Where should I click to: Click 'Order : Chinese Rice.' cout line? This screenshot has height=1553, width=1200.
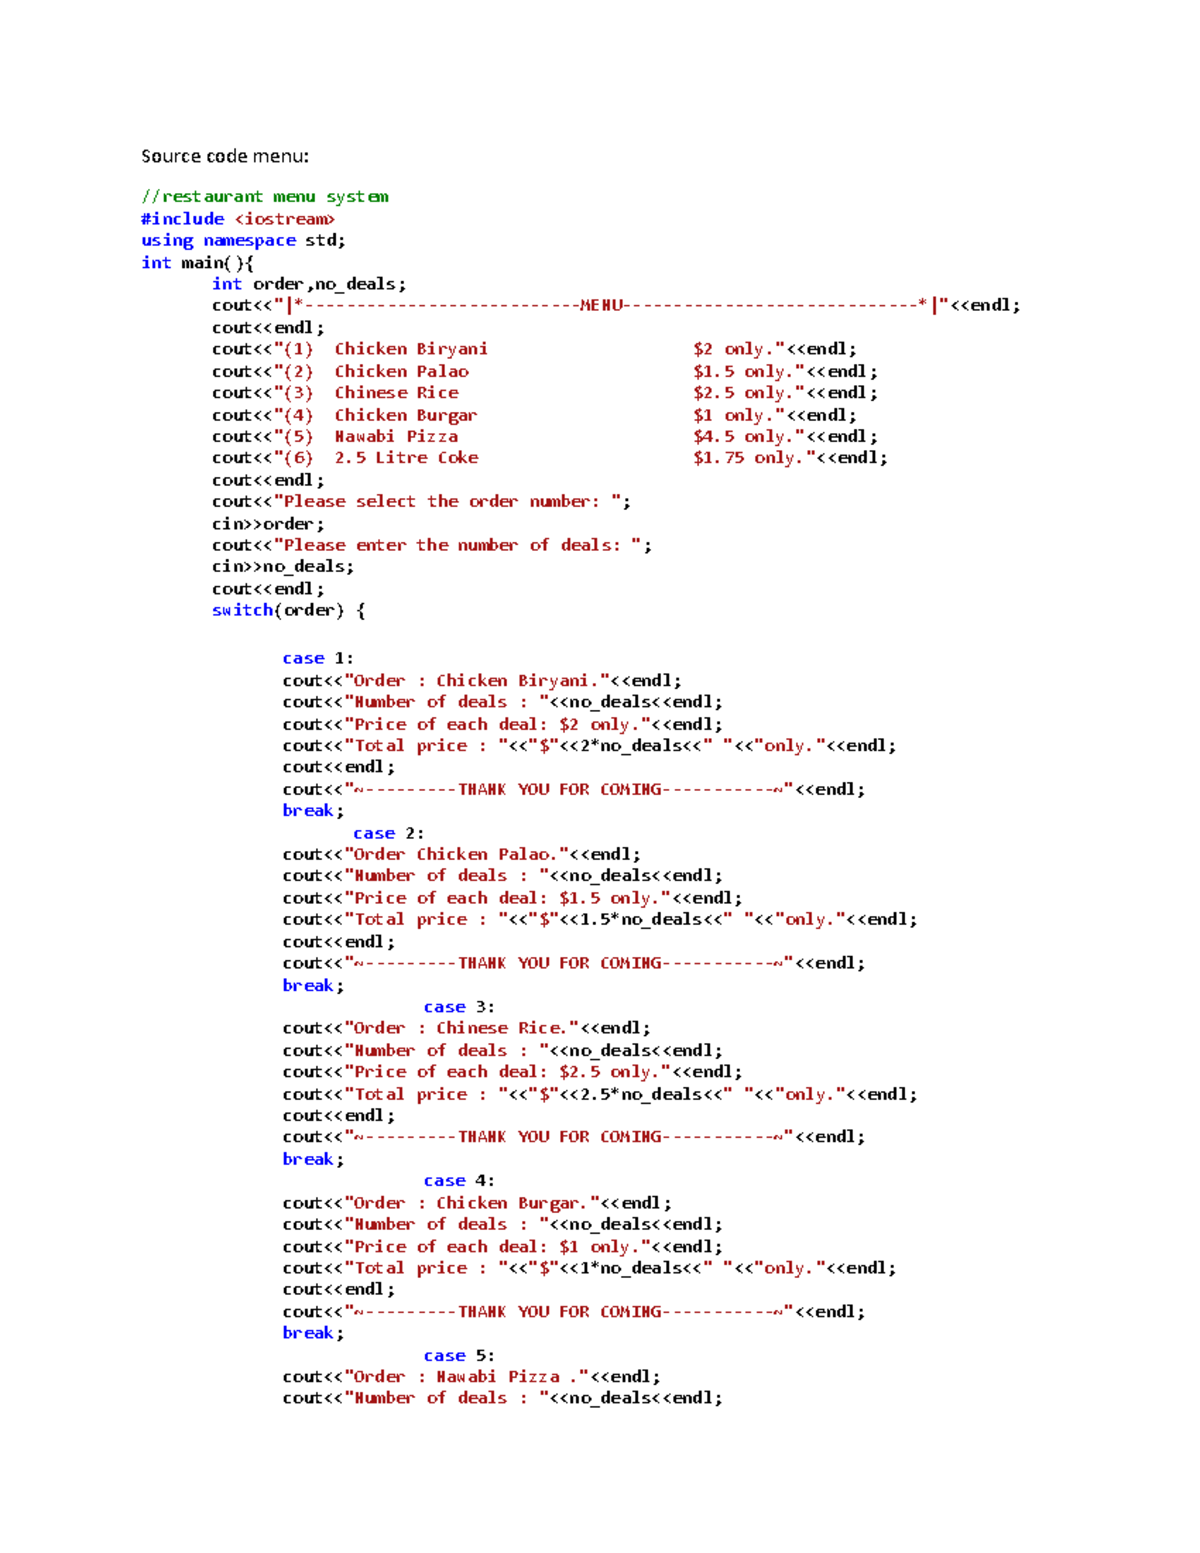467,1028
